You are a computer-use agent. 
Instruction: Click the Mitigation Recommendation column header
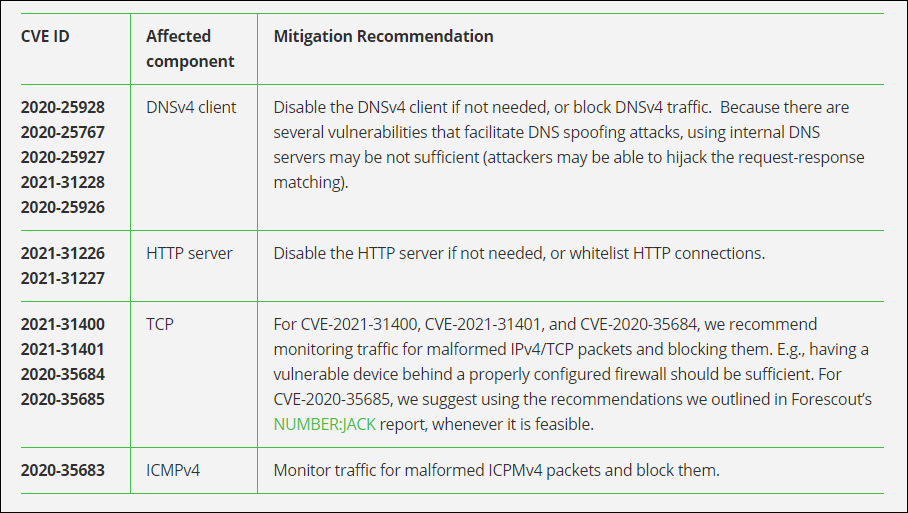click(x=383, y=36)
